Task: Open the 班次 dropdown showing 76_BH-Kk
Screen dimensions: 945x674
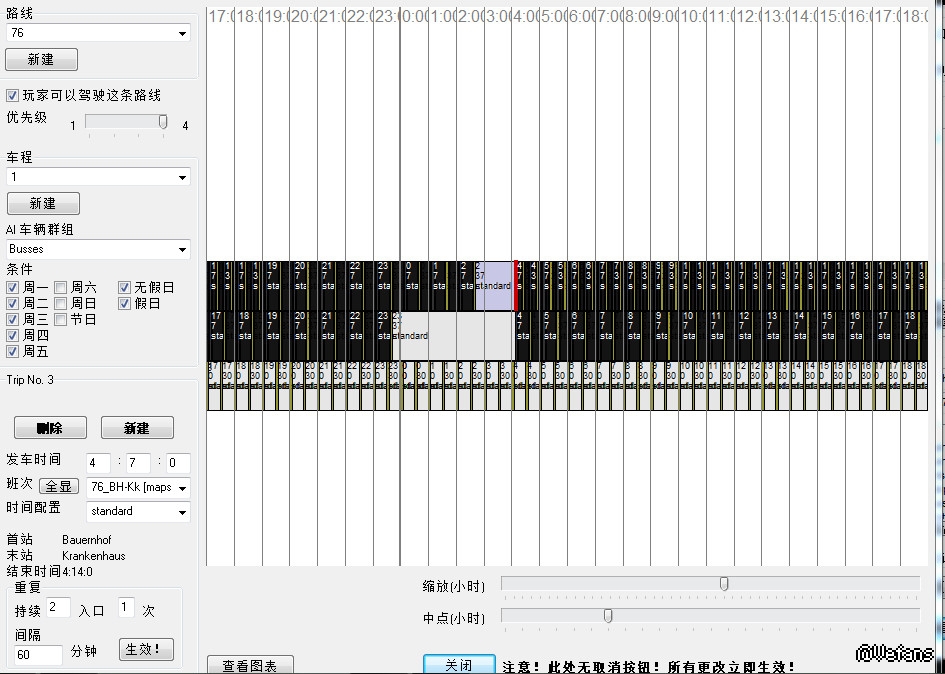Action: (138, 487)
